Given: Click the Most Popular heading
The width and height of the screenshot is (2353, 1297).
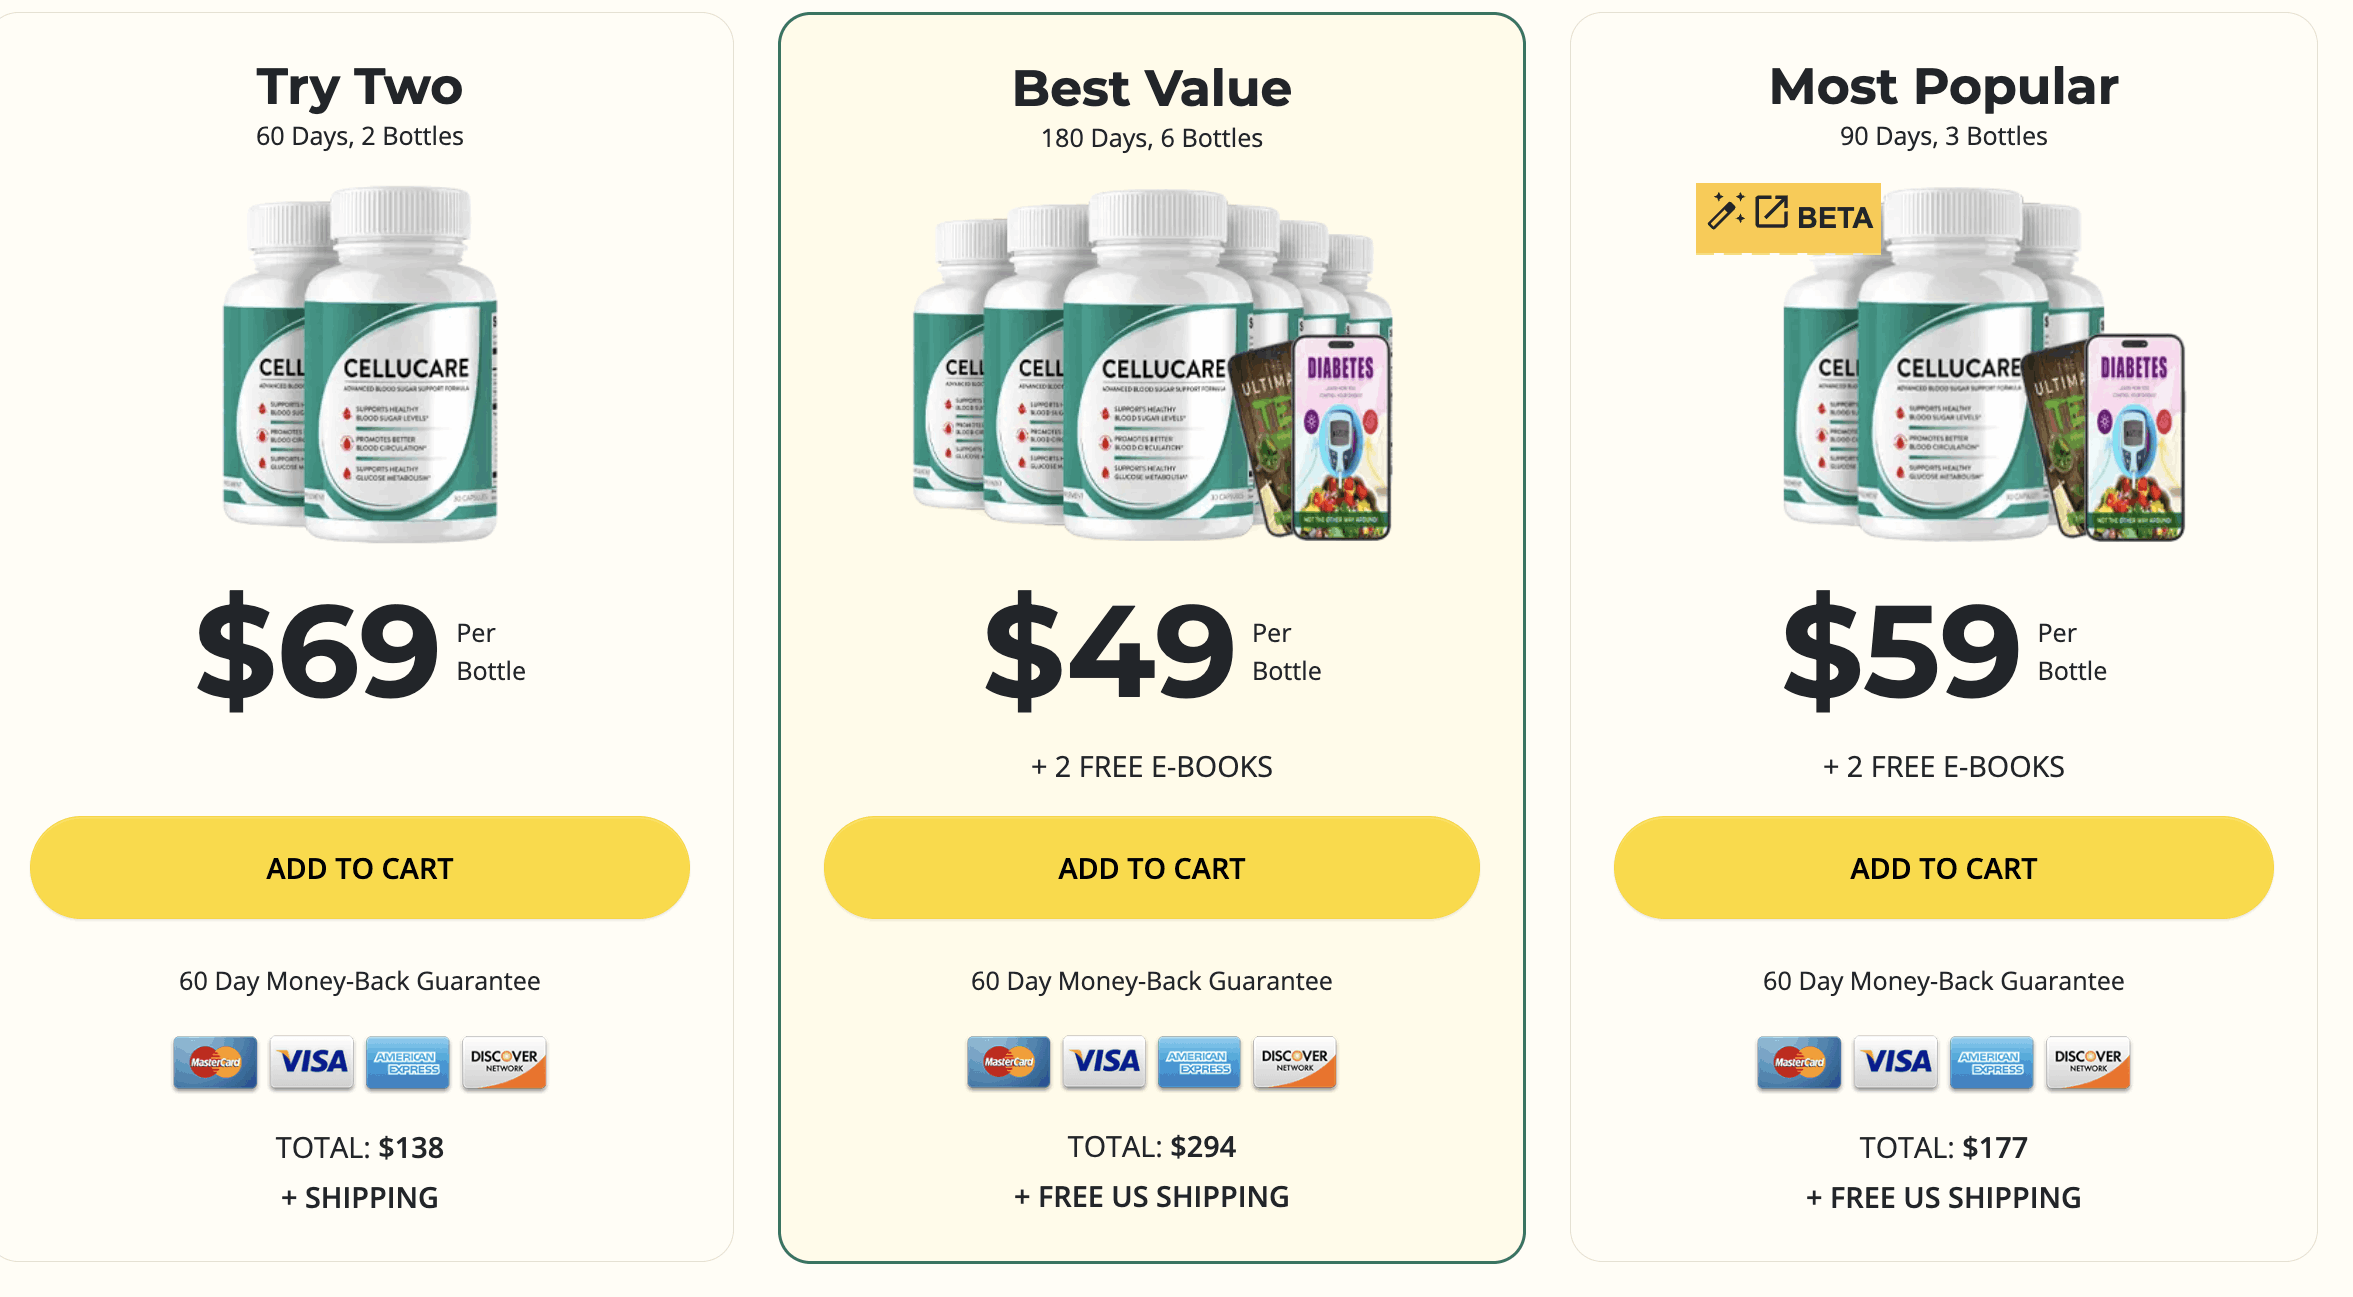Looking at the screenshot, I should coord(1943,87).
